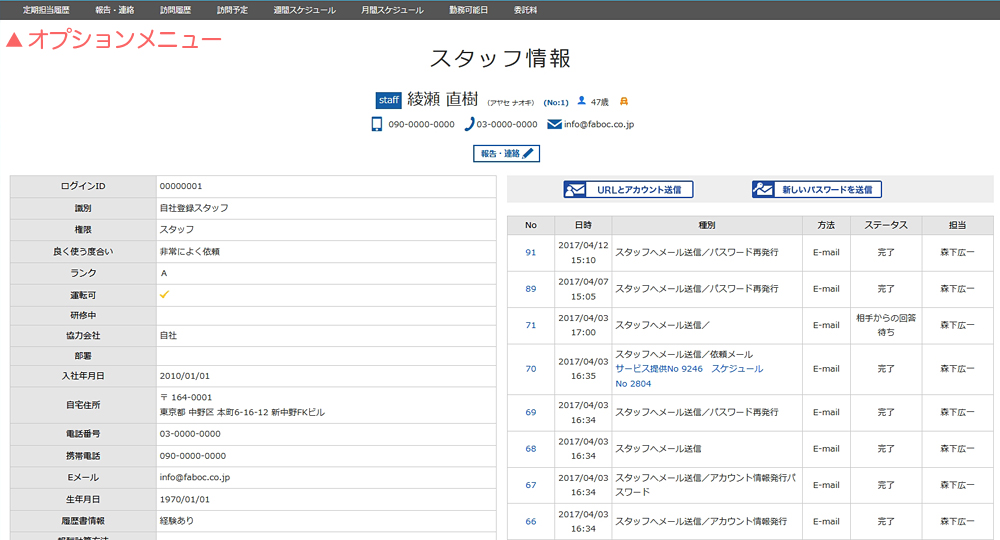Click the 経験あり value
This screenshot has width=1000, height=540.
[x=177, y=521]
